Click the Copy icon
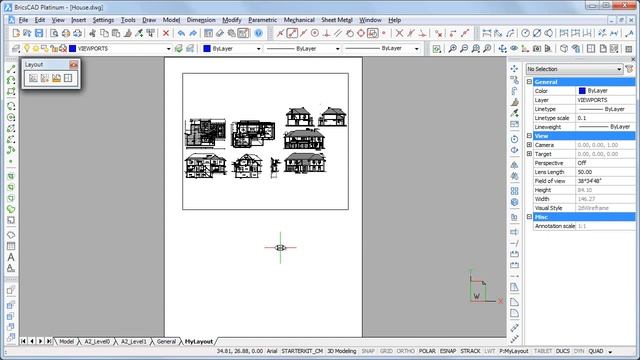This screenshot has width=640, height=360. tap(104, 33)
